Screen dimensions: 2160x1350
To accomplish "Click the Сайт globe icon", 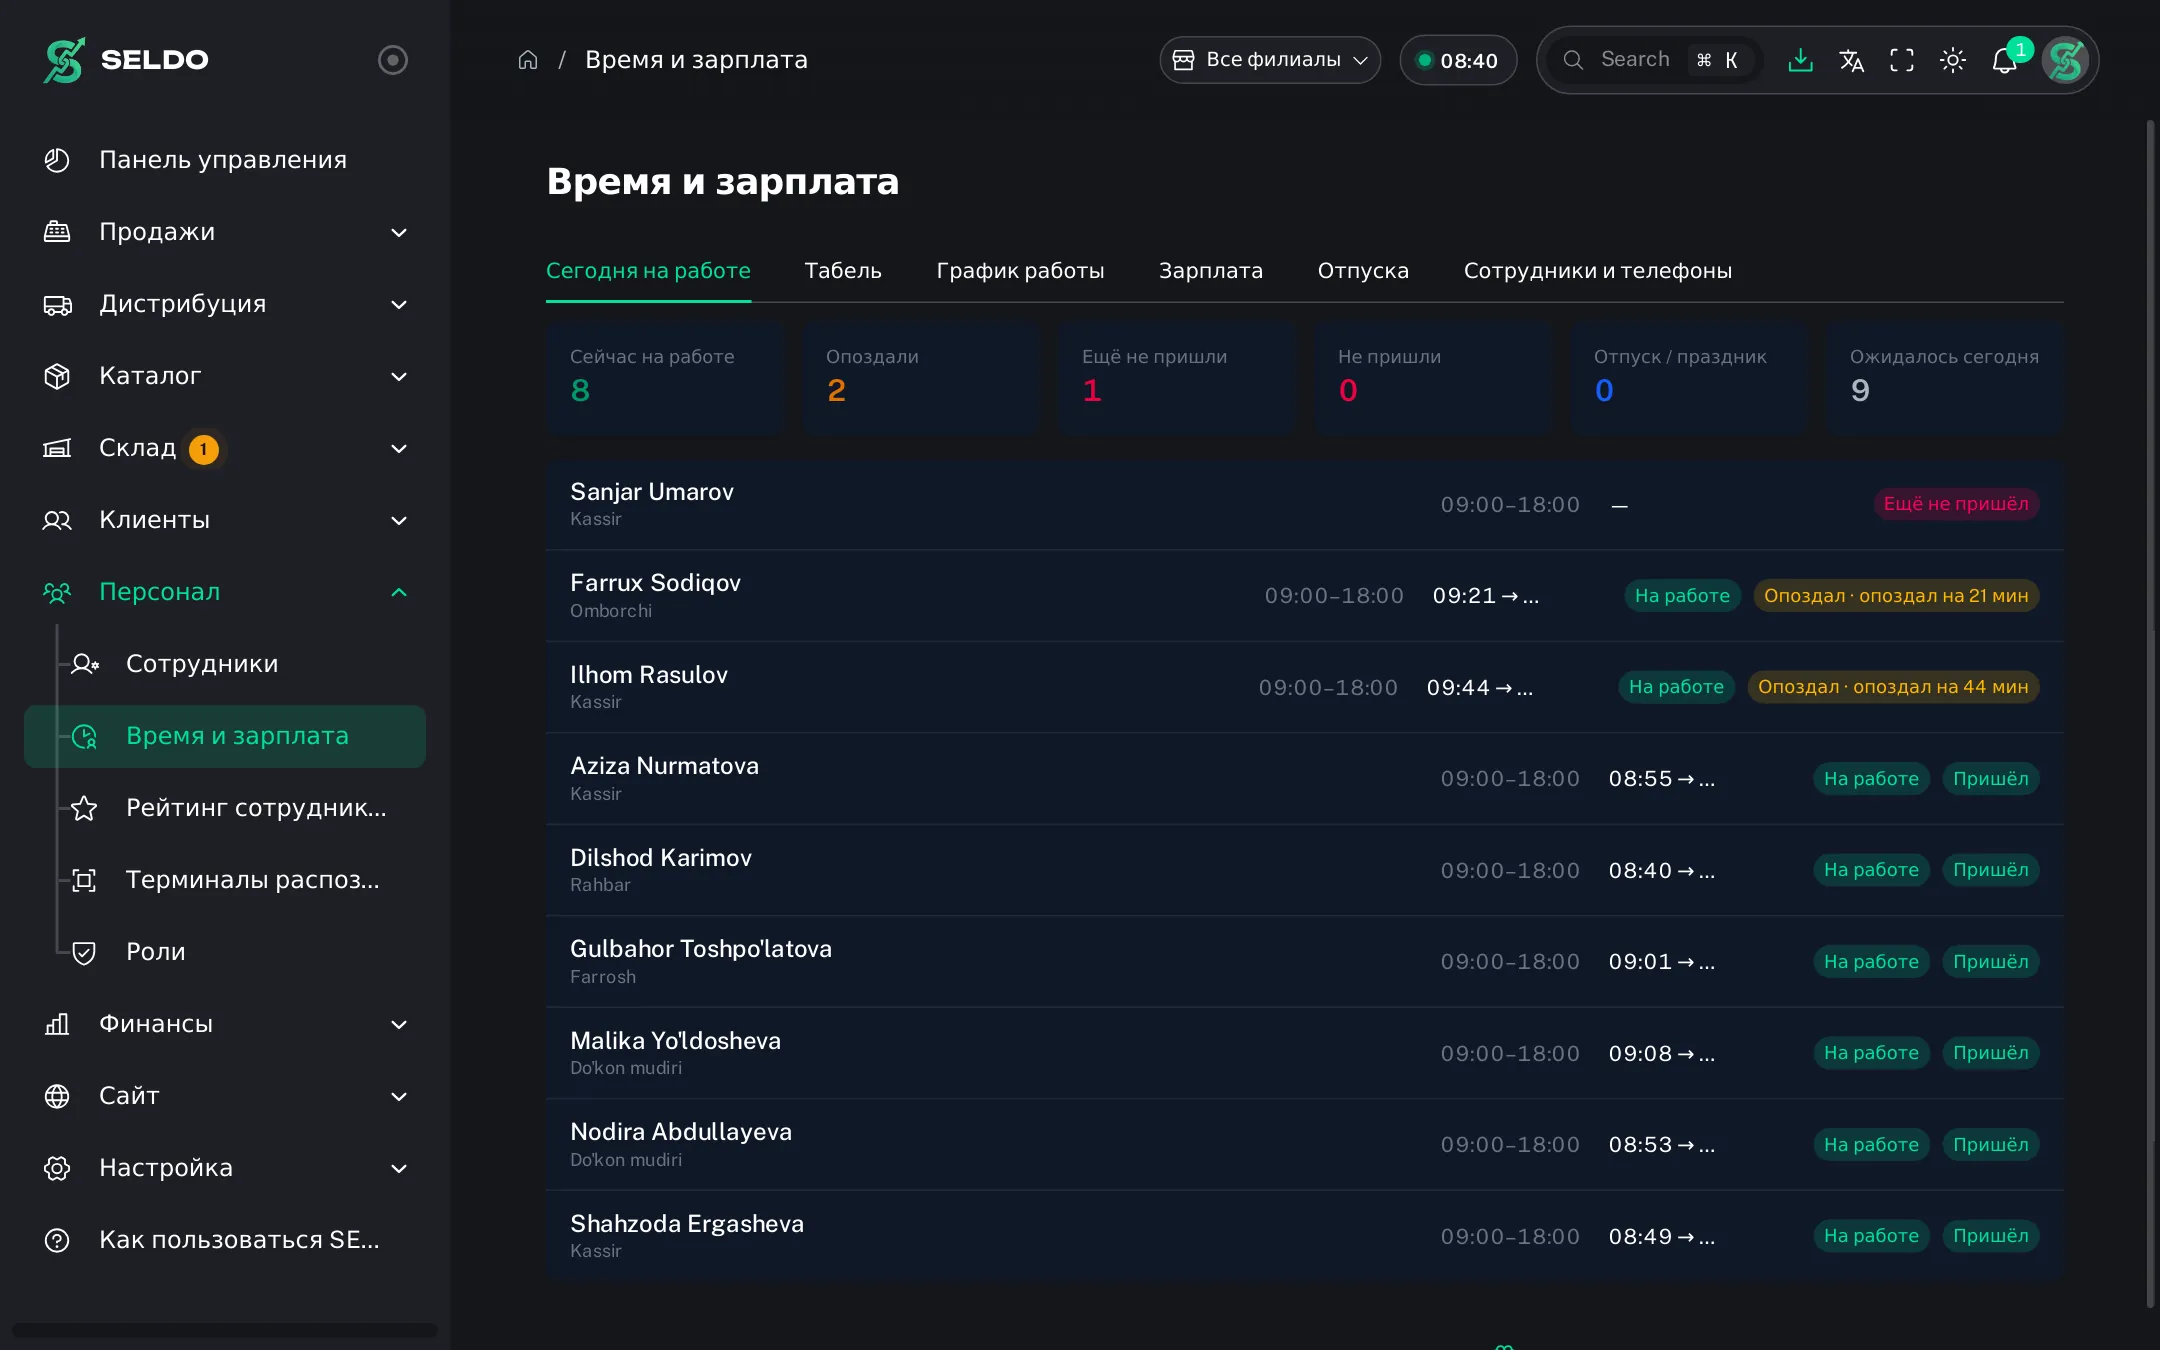I will [57, 1096].
